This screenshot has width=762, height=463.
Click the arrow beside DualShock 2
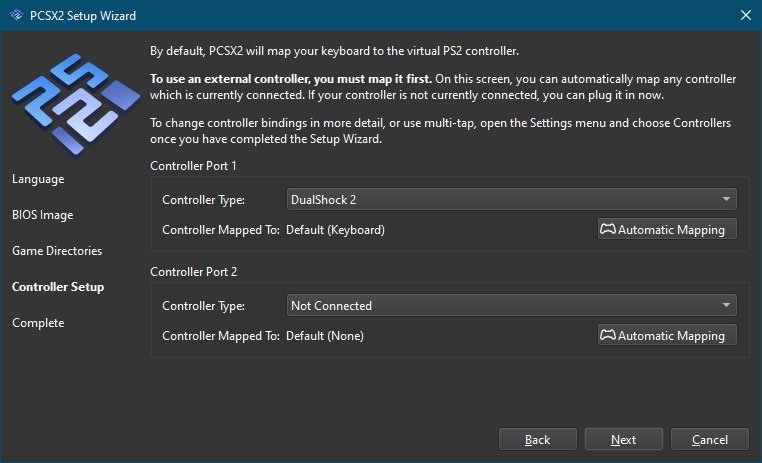pos(725,199)
